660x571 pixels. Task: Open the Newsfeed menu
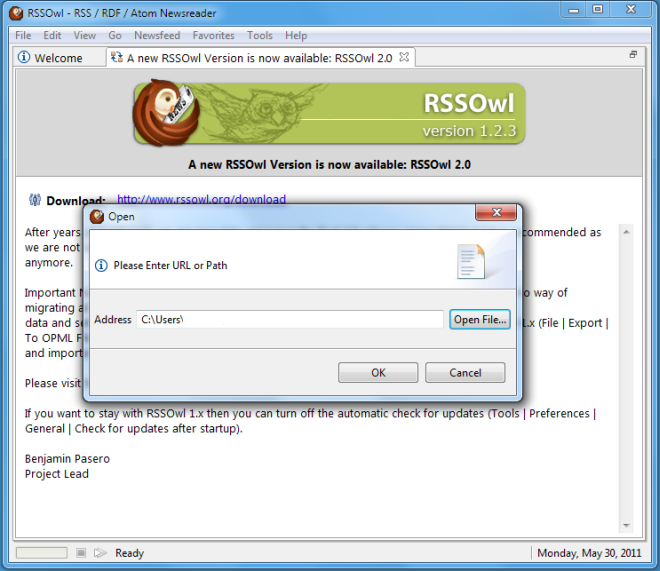click(157, 35)
